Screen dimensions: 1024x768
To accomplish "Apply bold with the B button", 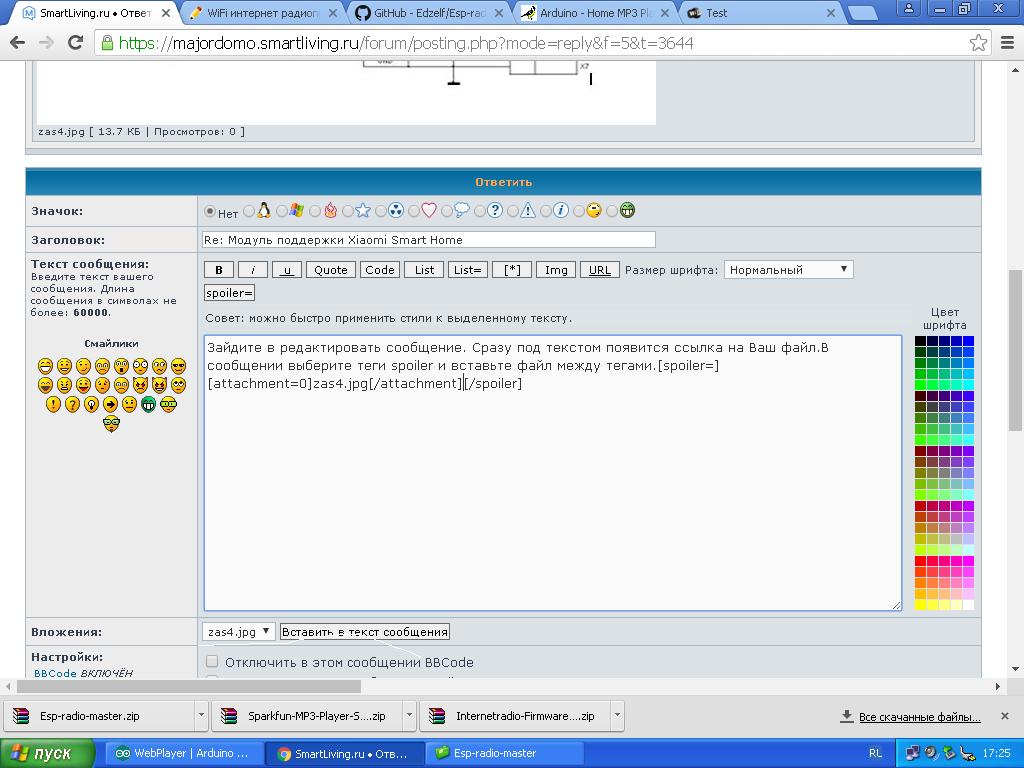I will [219, 270].
